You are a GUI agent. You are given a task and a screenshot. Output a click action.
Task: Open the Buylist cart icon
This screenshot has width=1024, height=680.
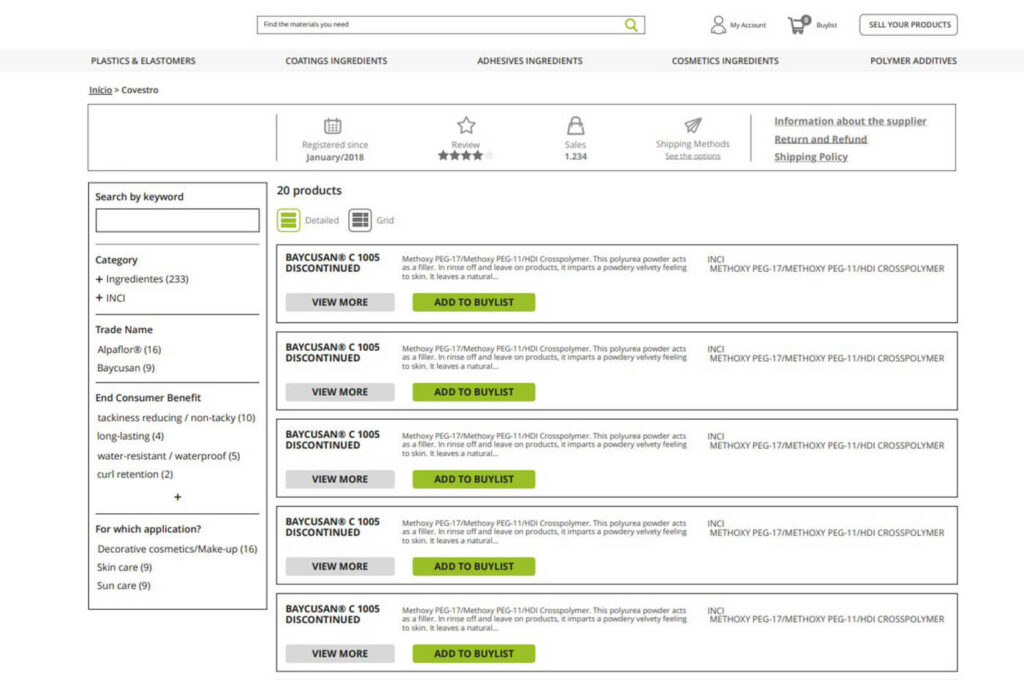tap(798, 25)
